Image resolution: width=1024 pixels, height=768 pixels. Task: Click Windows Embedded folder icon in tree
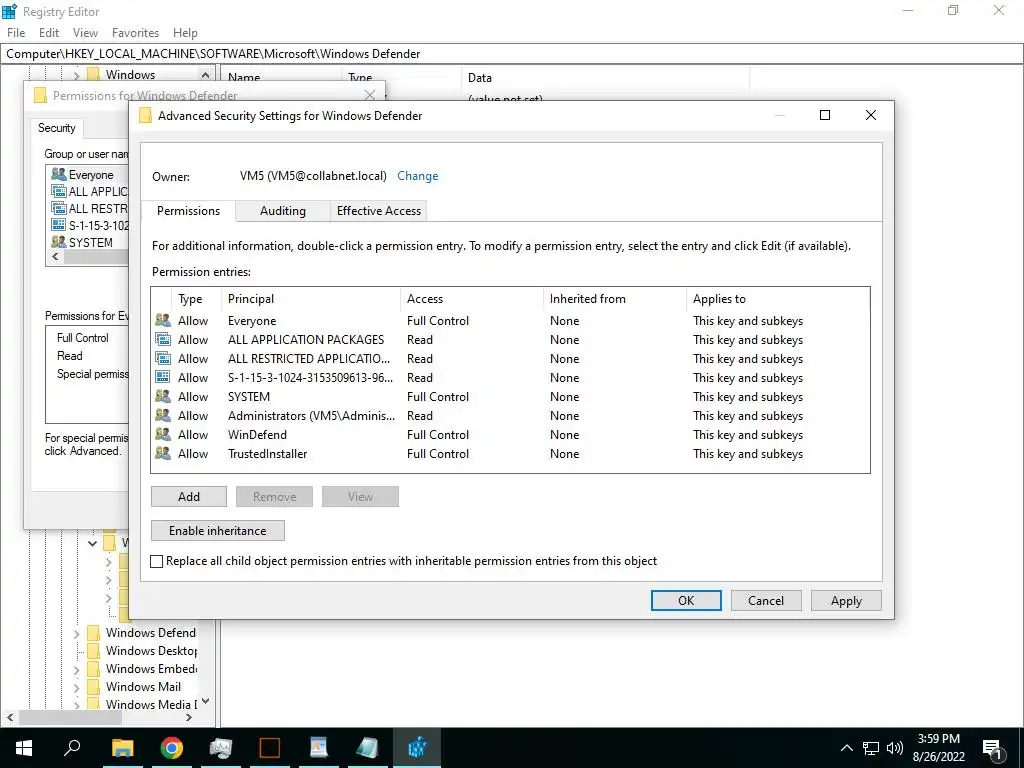click(94, 669)
